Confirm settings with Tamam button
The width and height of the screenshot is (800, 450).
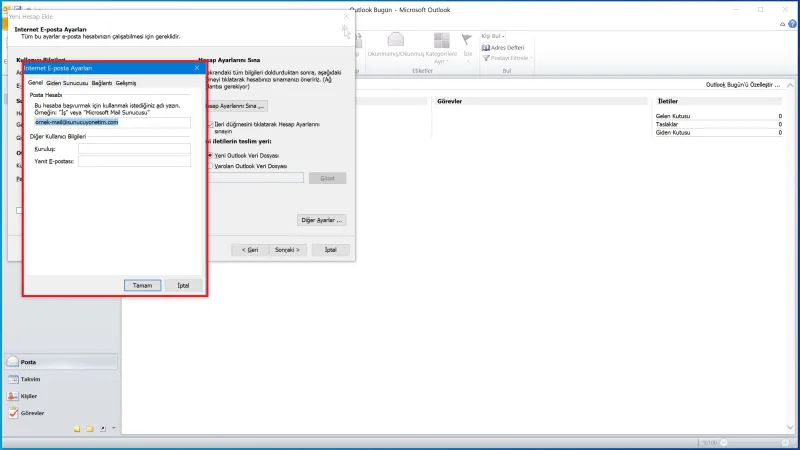tap(142, 285)
